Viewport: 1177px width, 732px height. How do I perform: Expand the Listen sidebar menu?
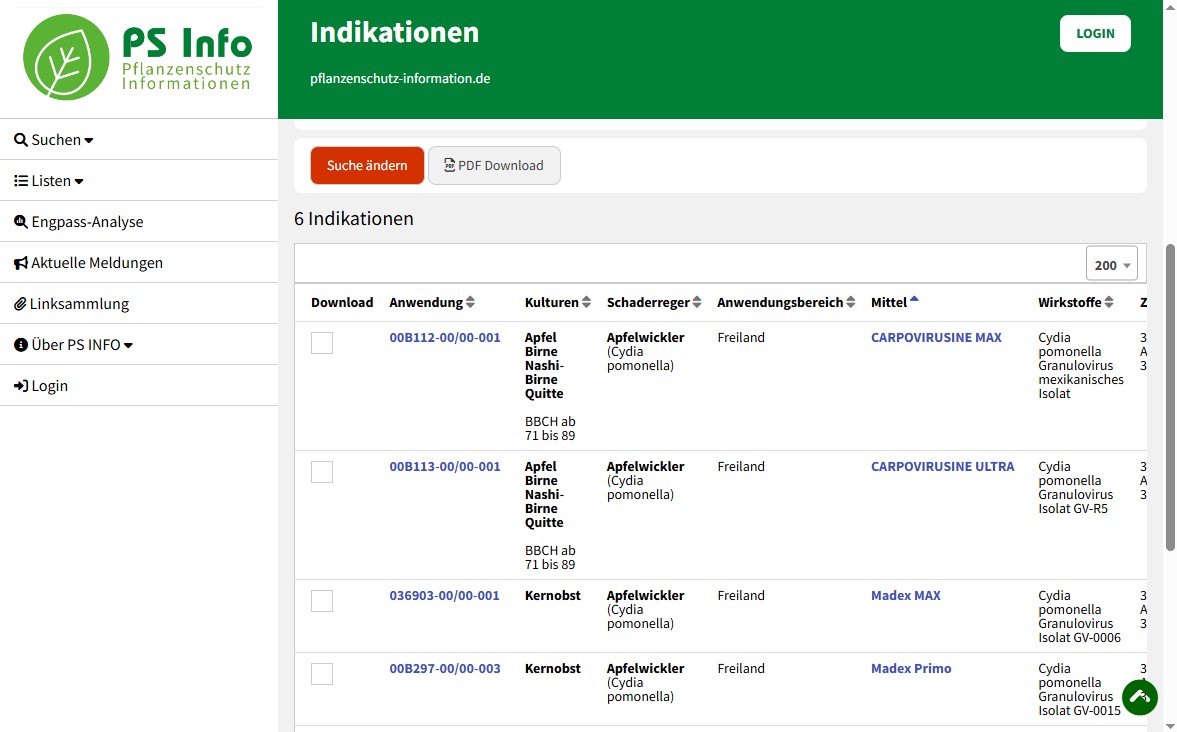pyautogui.click(x=49, y=181)
